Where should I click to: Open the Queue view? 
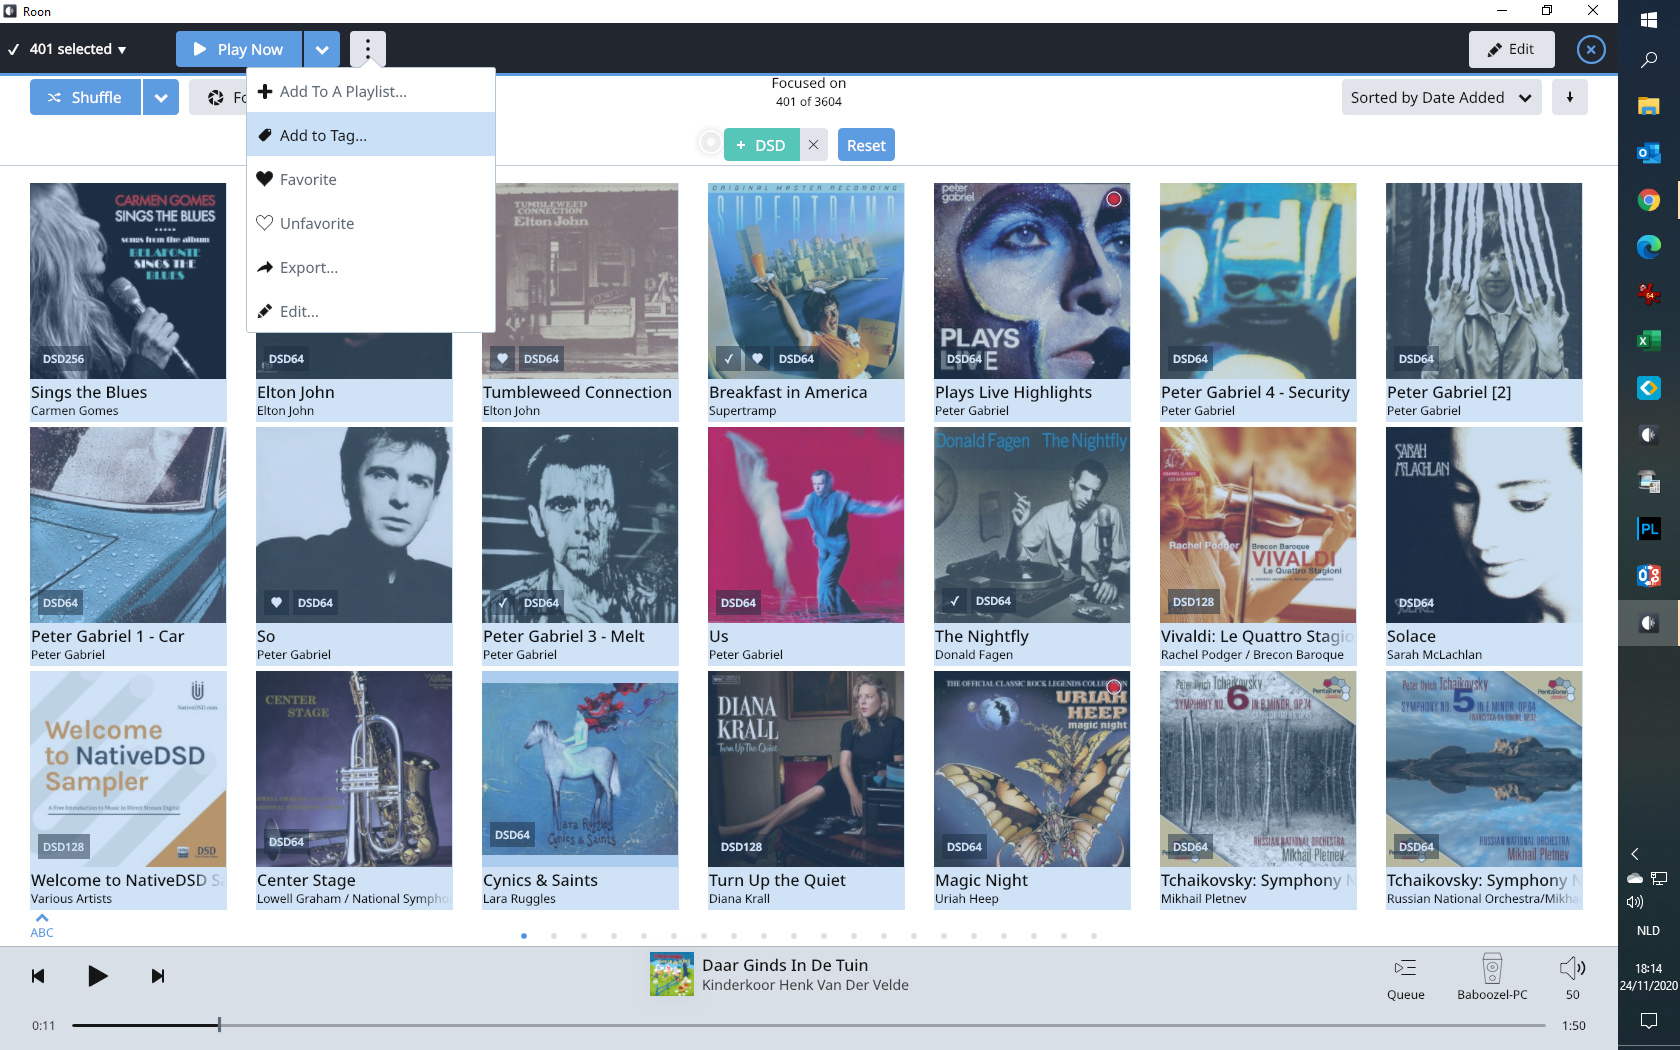(1406, 977)
